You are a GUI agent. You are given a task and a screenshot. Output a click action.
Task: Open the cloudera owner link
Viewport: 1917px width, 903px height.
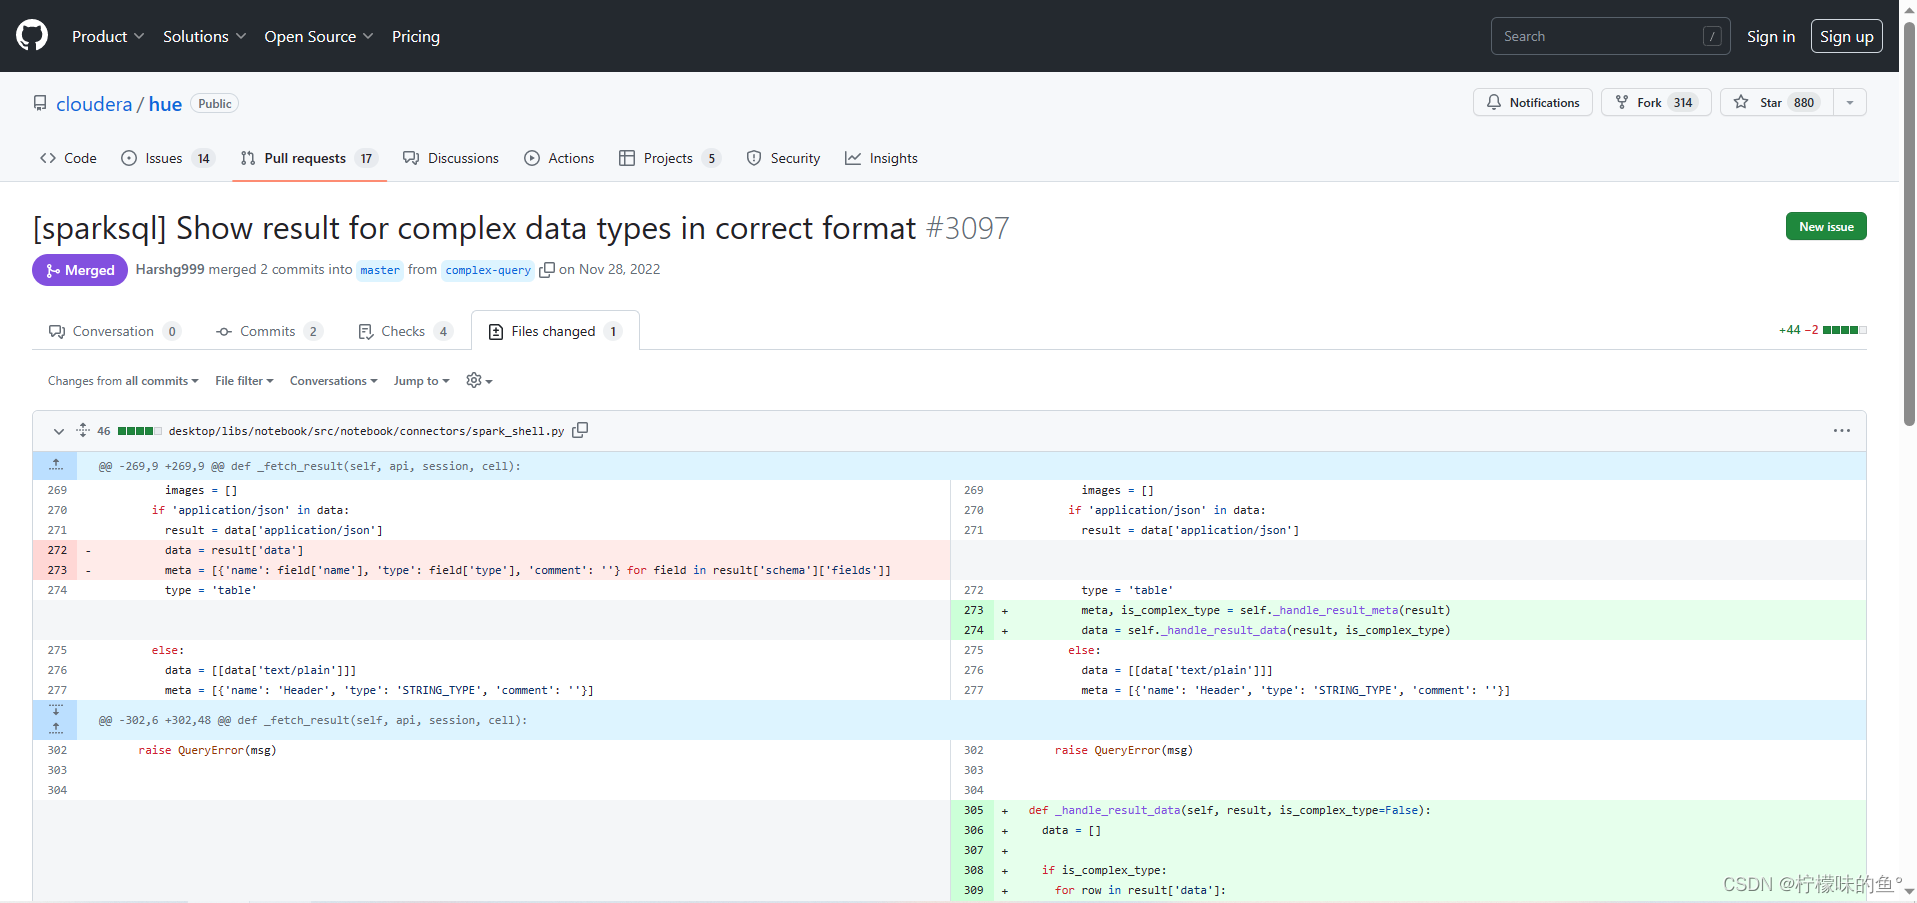(94, 104)
